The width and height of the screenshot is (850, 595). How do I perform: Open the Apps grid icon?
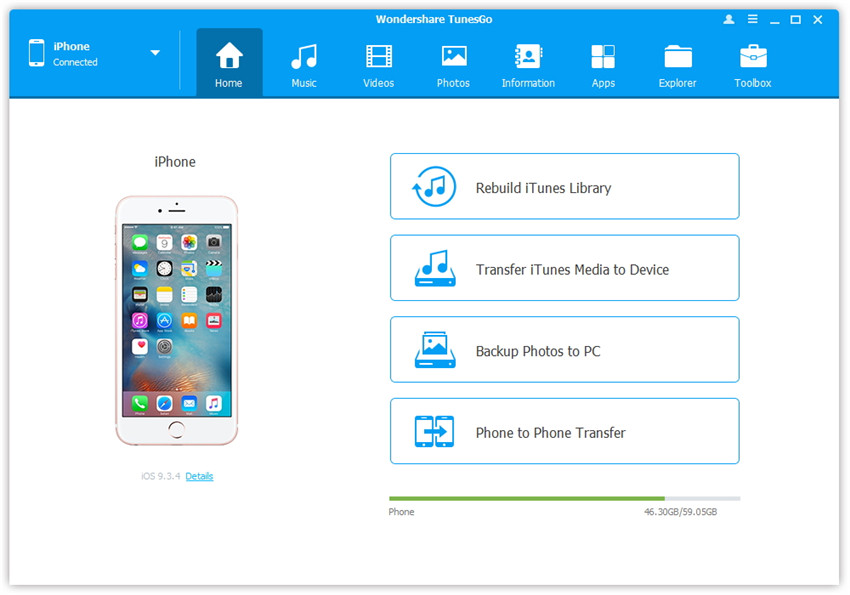click(x=603, y=58)
